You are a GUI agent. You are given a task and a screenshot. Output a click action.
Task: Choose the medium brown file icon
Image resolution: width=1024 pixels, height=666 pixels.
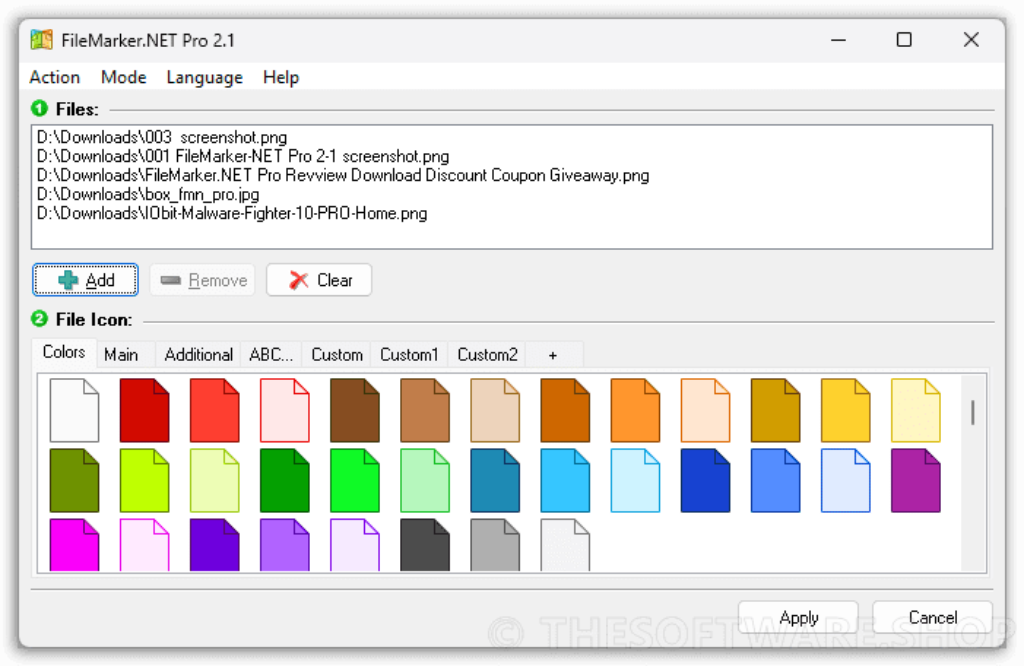(x=425, y=411)
